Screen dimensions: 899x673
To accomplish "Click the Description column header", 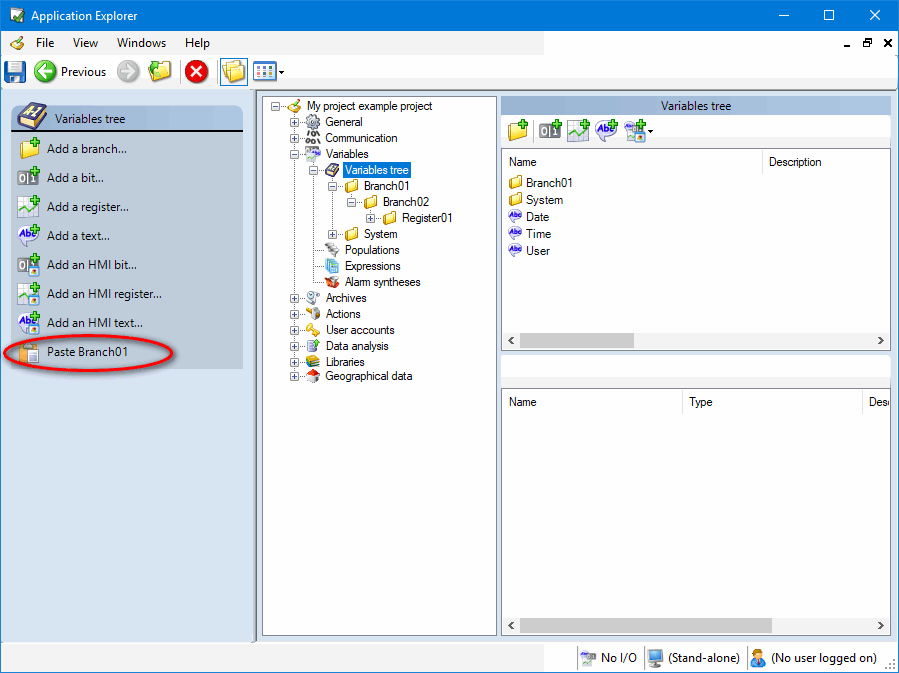I will (795, 162).
